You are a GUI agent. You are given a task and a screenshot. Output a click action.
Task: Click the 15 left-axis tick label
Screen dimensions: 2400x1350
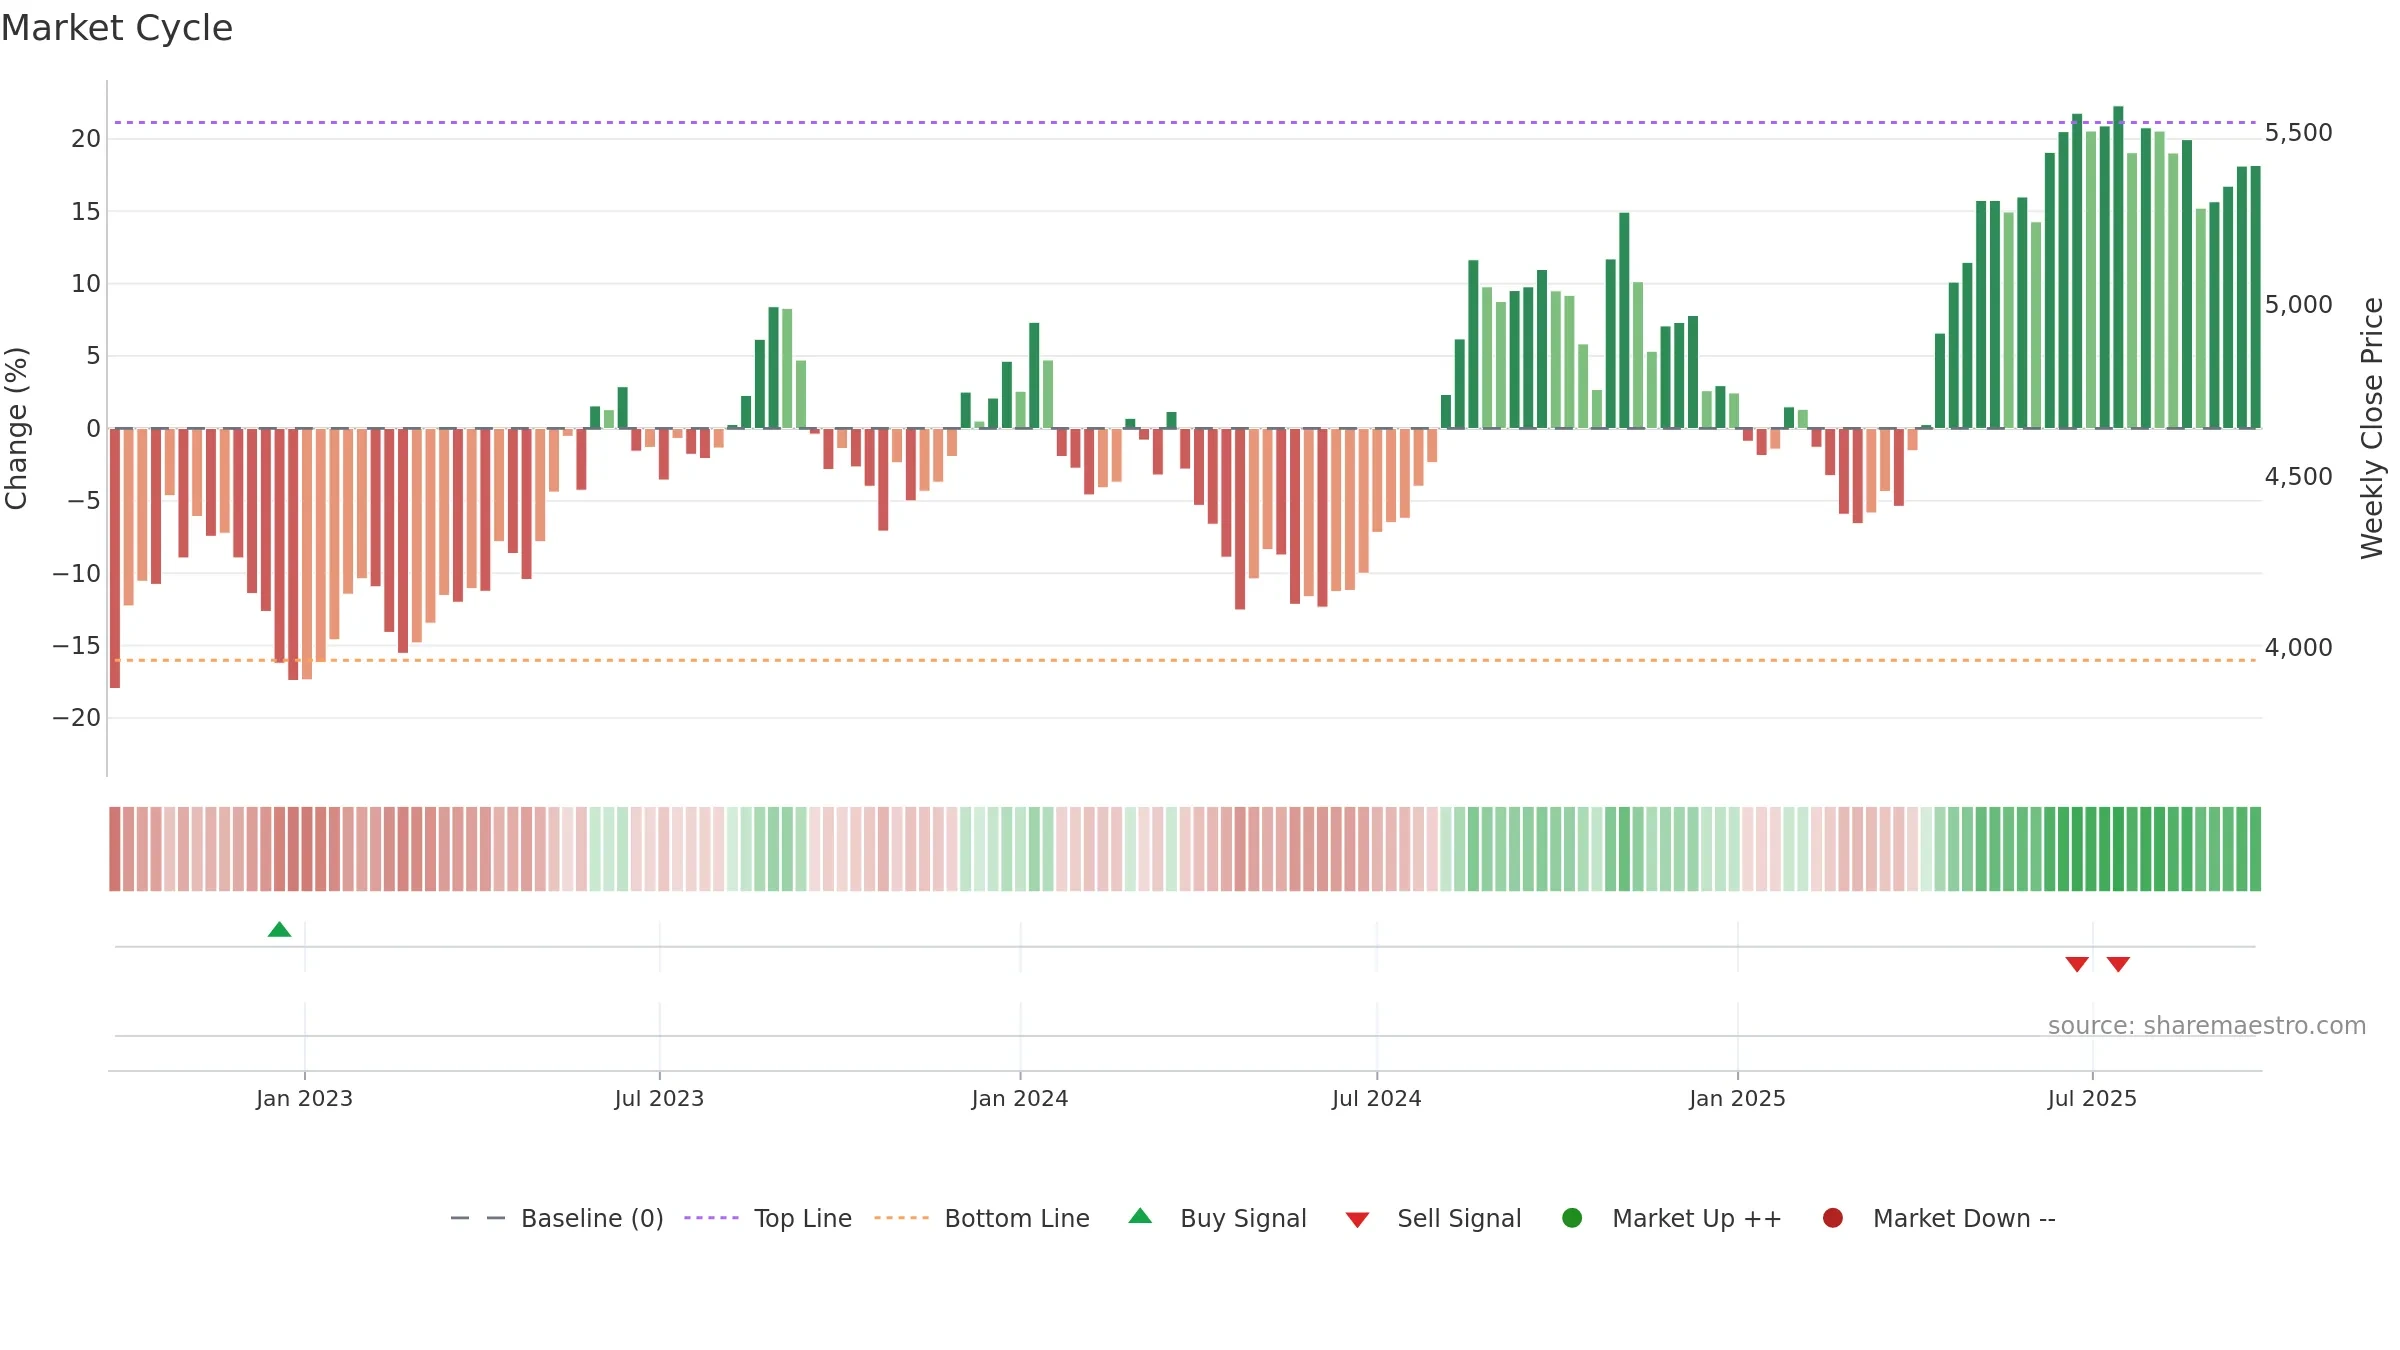coord(86,212)
